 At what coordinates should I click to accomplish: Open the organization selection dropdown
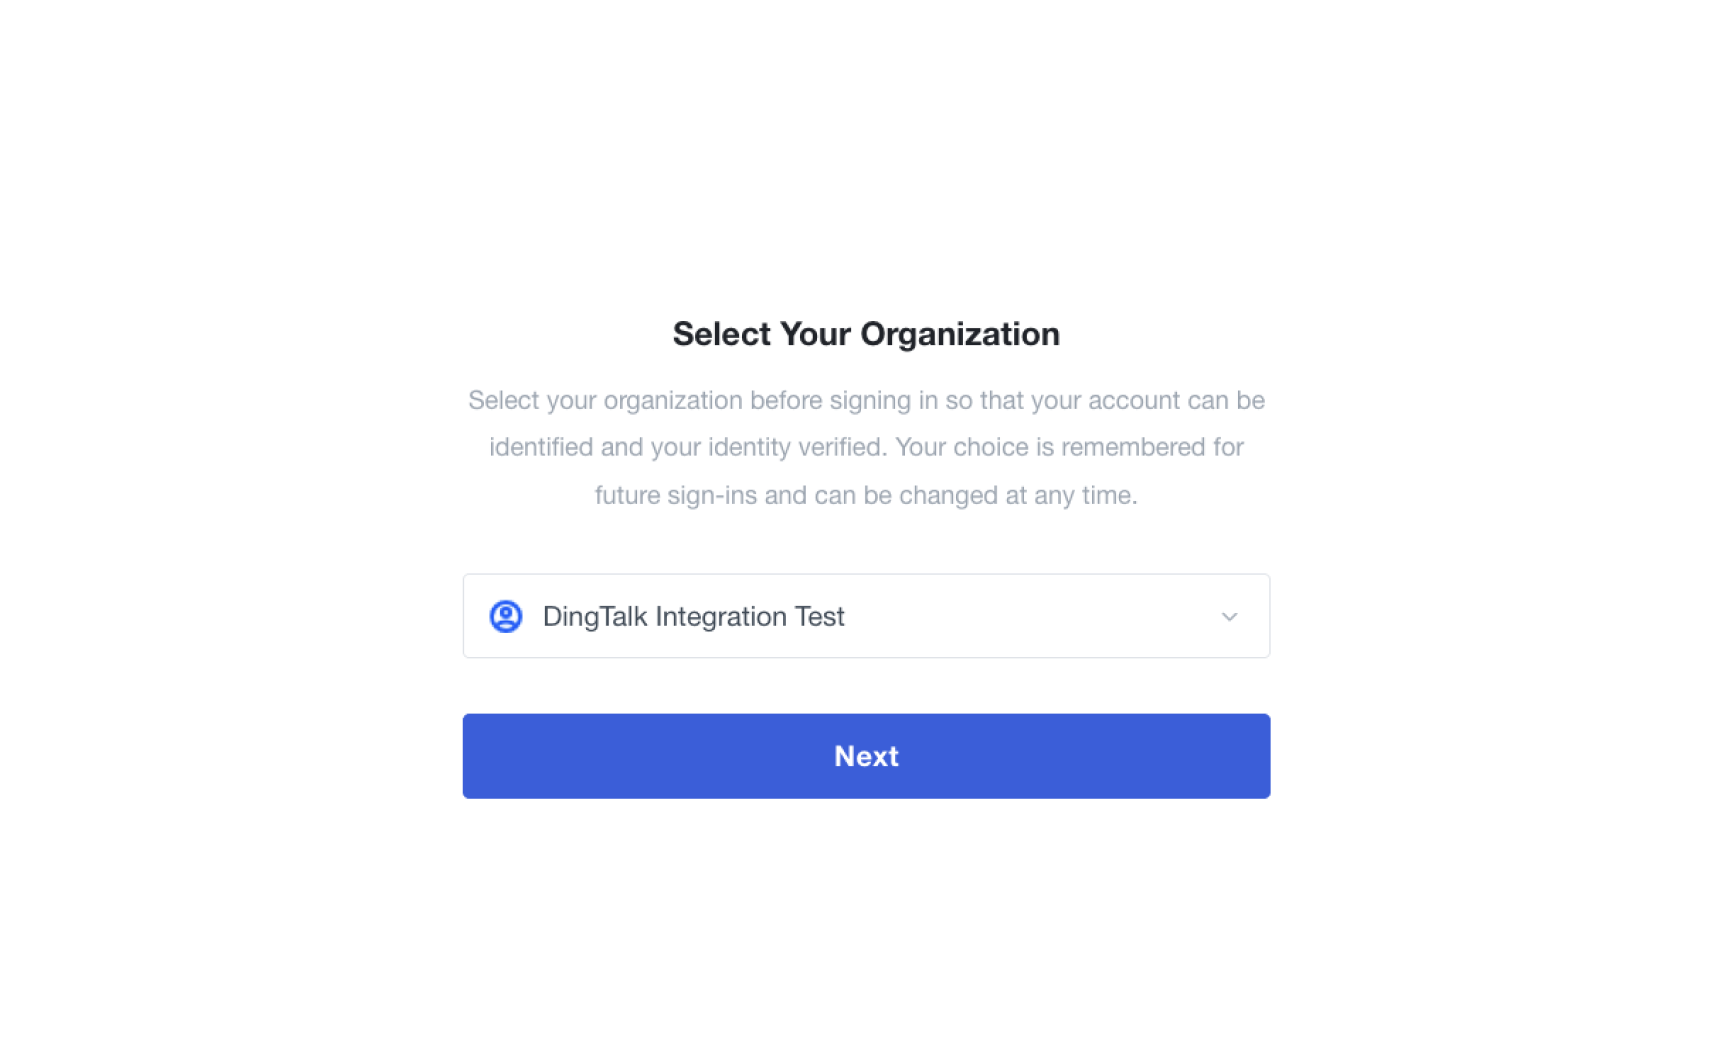click(x=866, y=616)
